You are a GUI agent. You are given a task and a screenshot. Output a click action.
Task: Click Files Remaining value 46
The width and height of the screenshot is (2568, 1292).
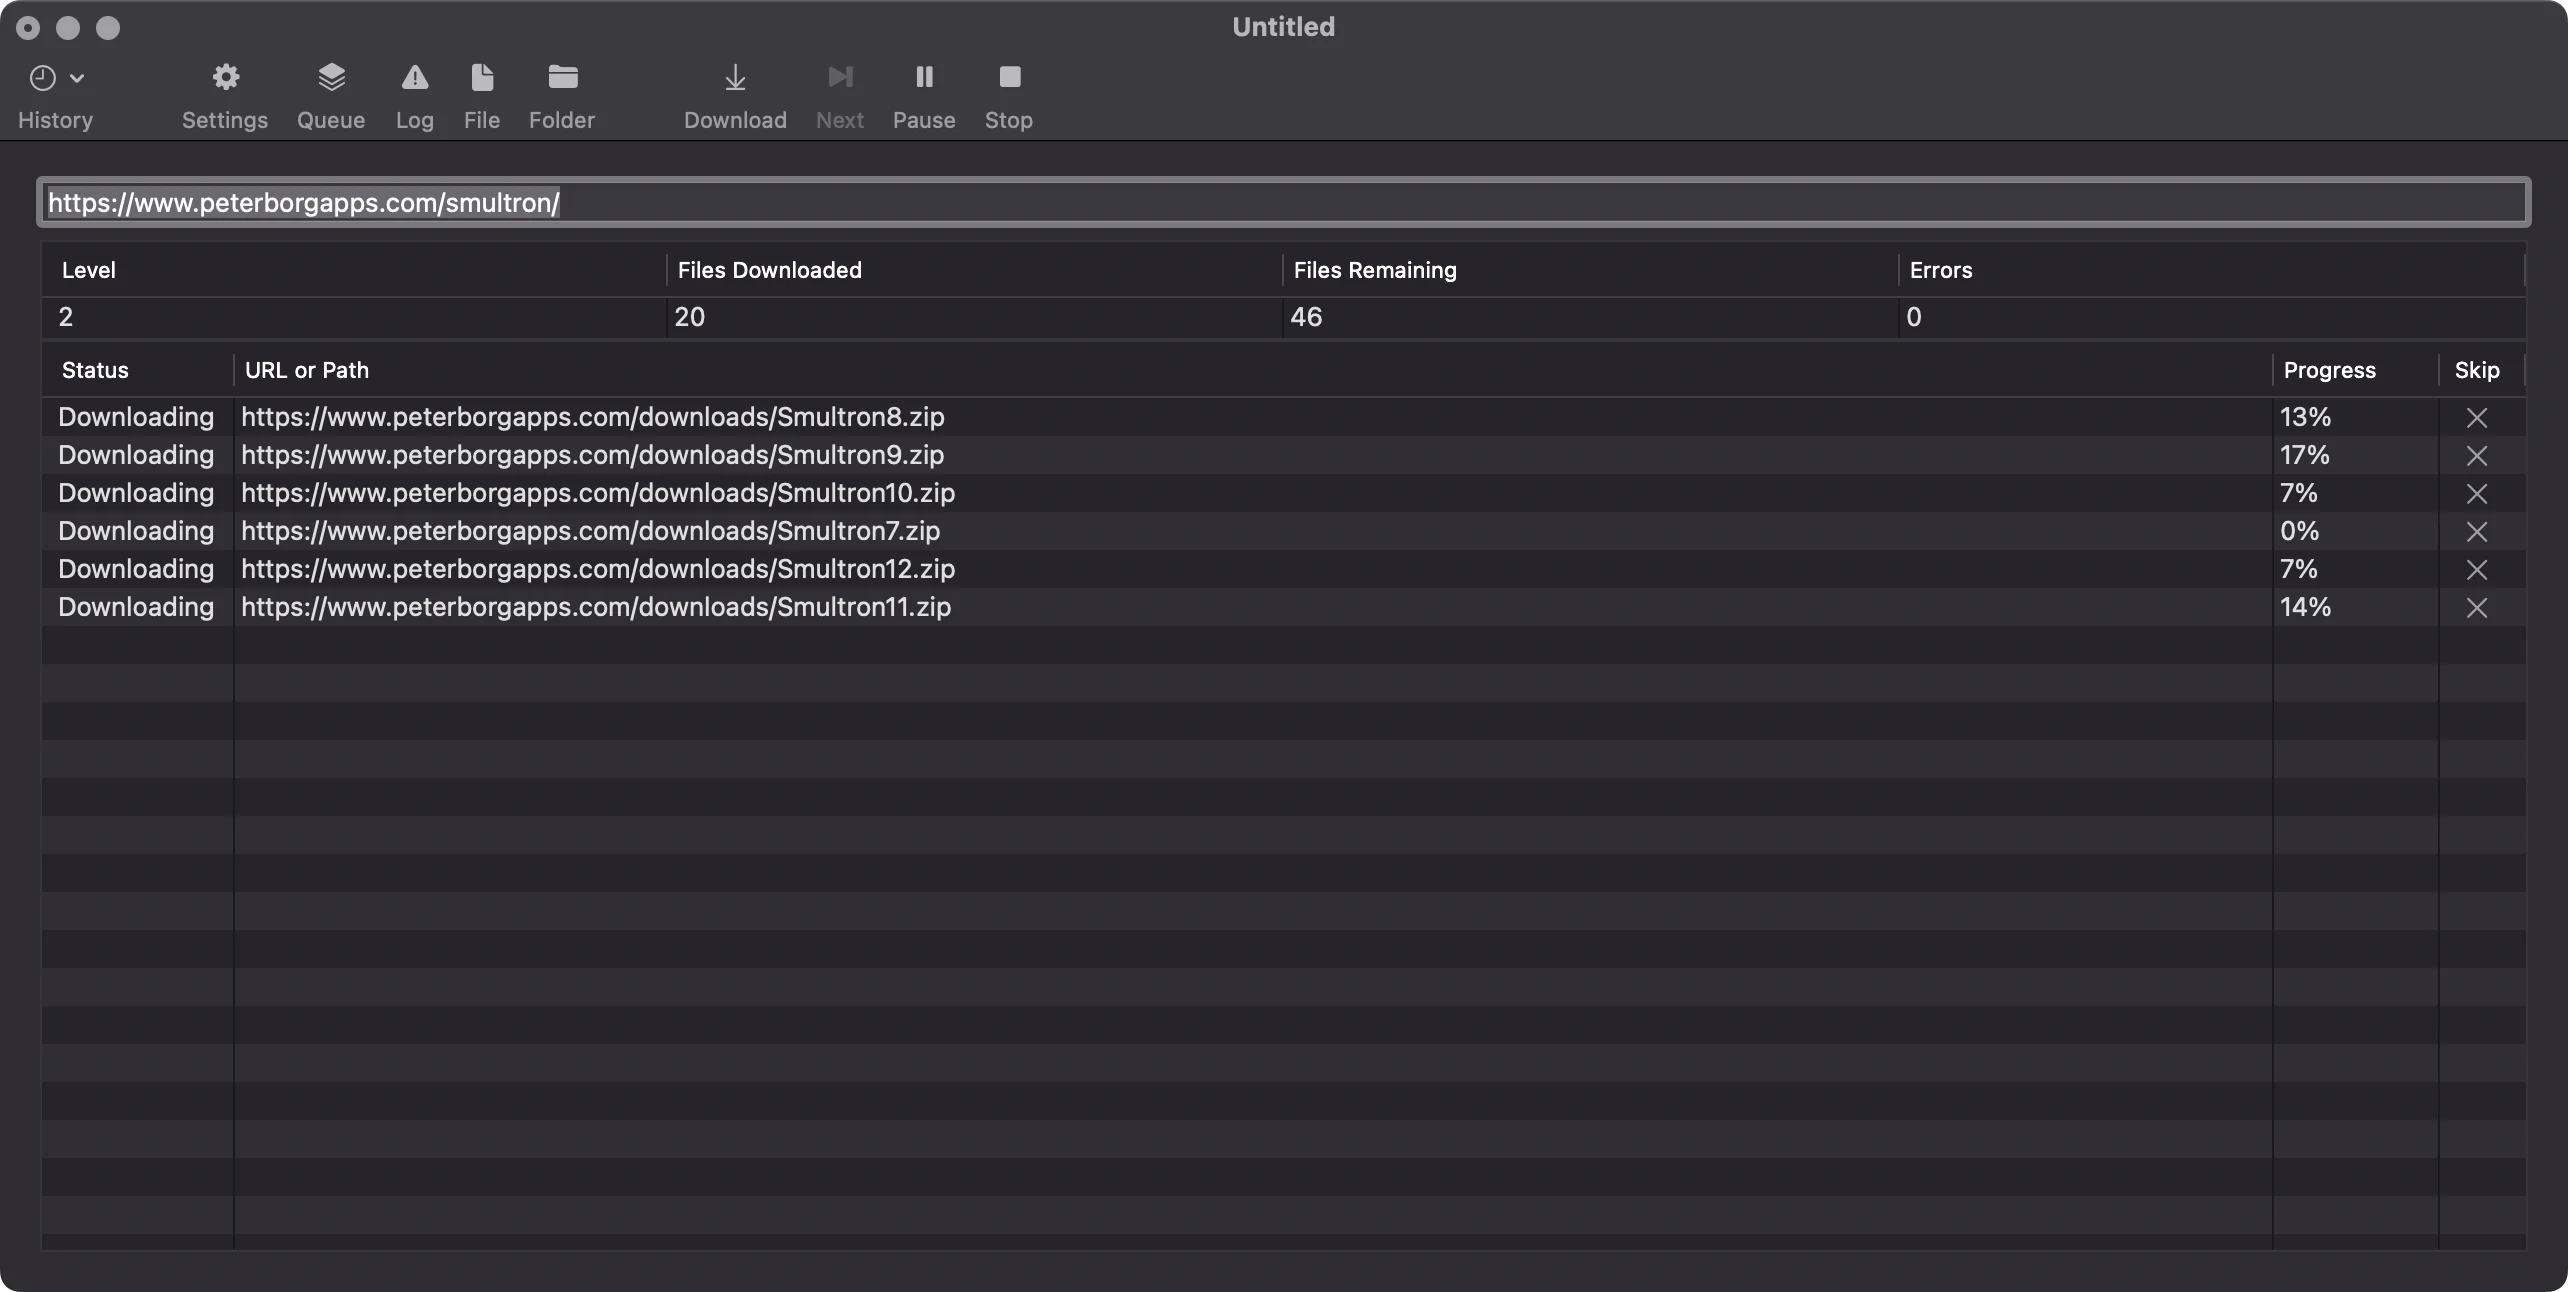coord(1306,317)
